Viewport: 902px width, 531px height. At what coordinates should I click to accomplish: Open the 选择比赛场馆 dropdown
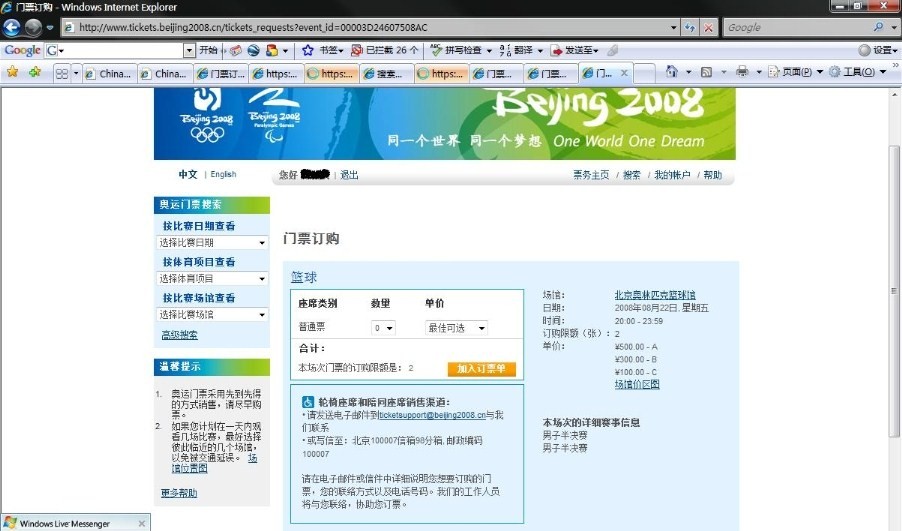click(214, 315)
